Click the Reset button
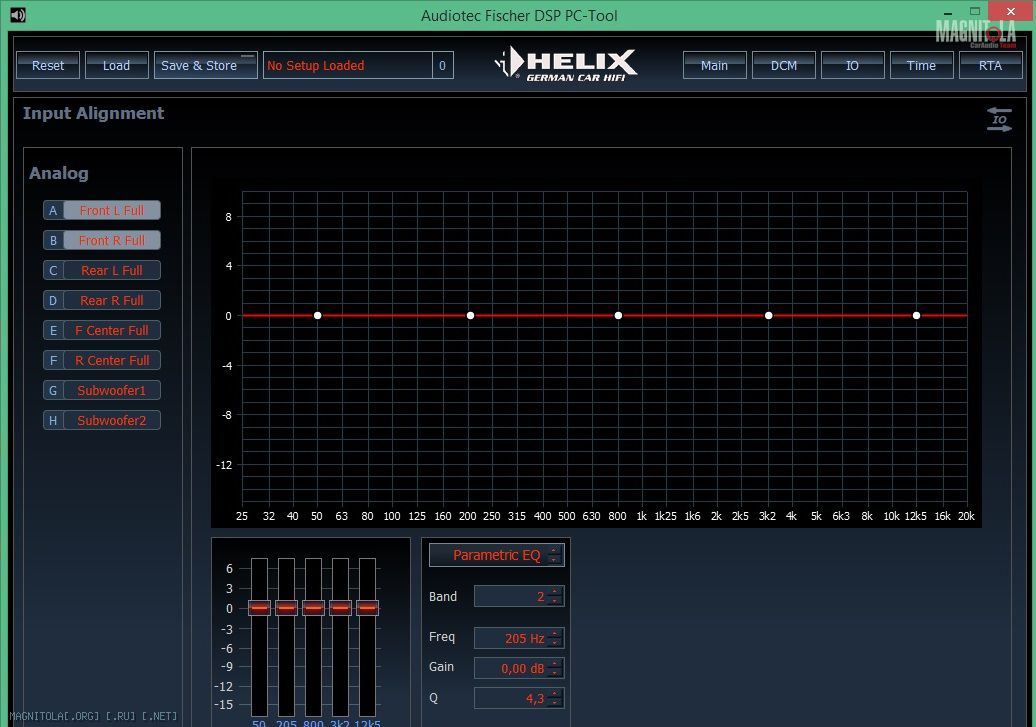The width and height of the screenshot is (1036, 727). 48,65
